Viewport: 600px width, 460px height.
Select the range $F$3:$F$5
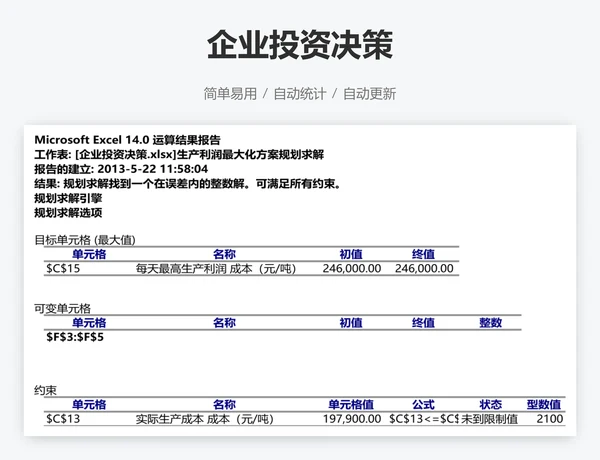[75, 337]
